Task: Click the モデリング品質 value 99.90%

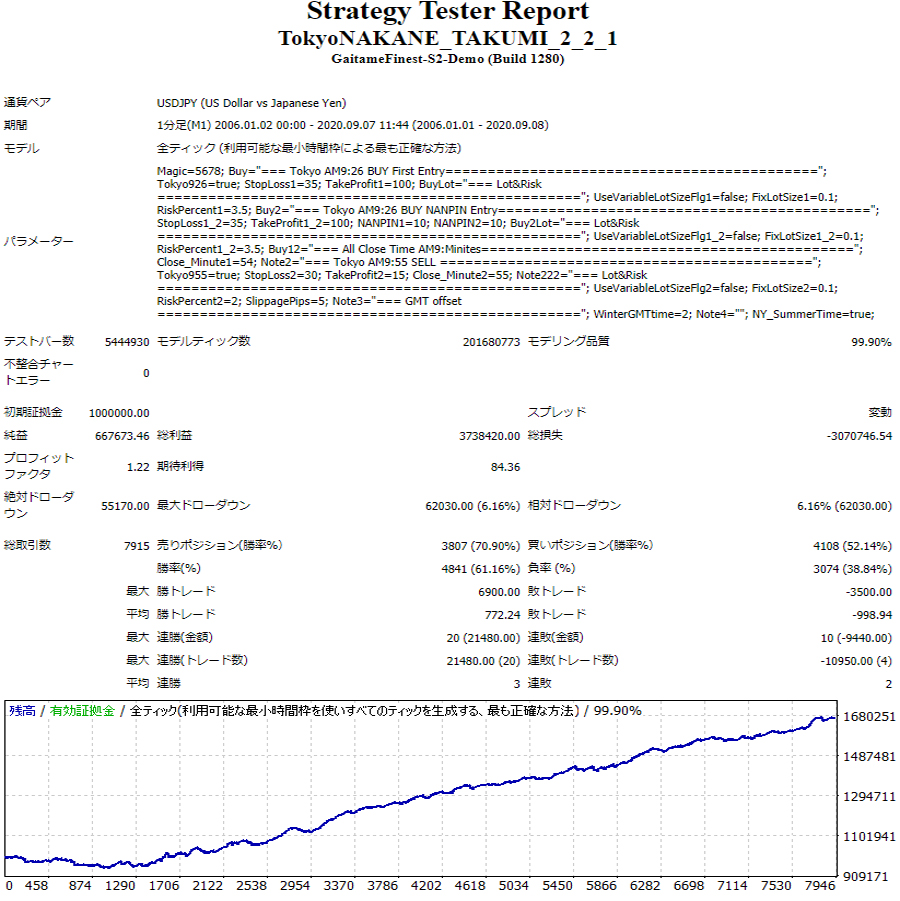Action: click(871, 342)
